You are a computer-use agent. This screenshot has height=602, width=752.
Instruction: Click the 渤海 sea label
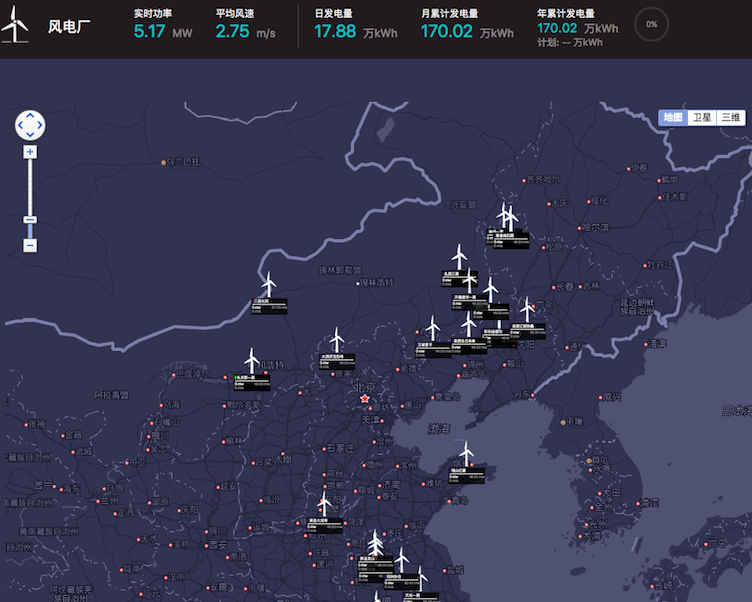(x=439, y=428)
